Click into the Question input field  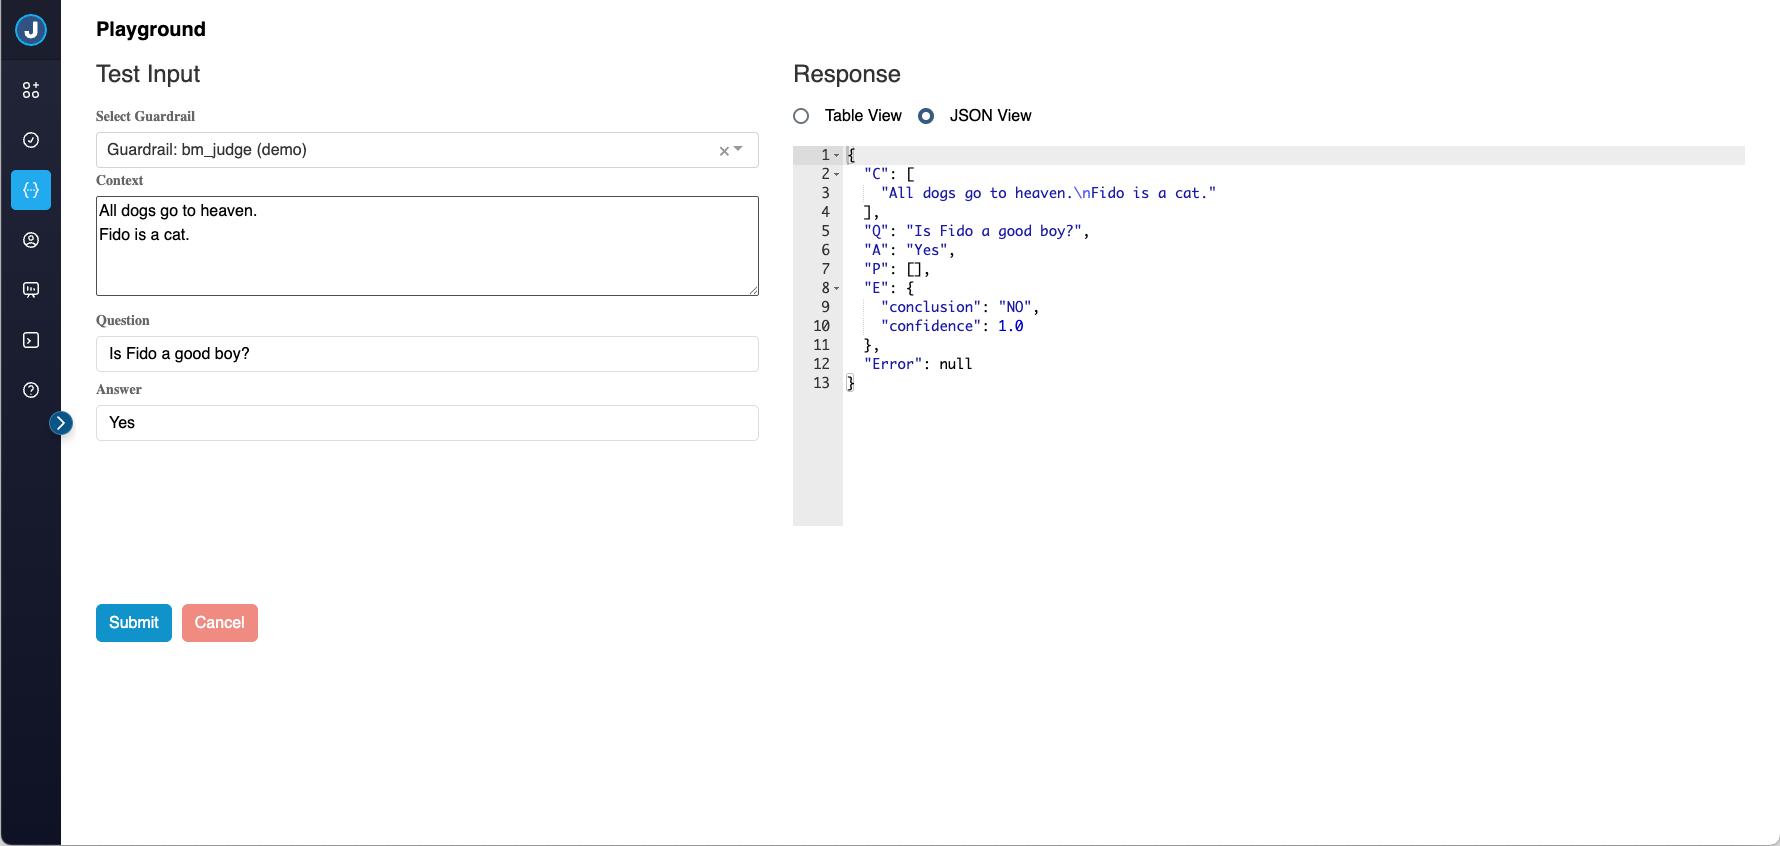(x=427, y=354)
